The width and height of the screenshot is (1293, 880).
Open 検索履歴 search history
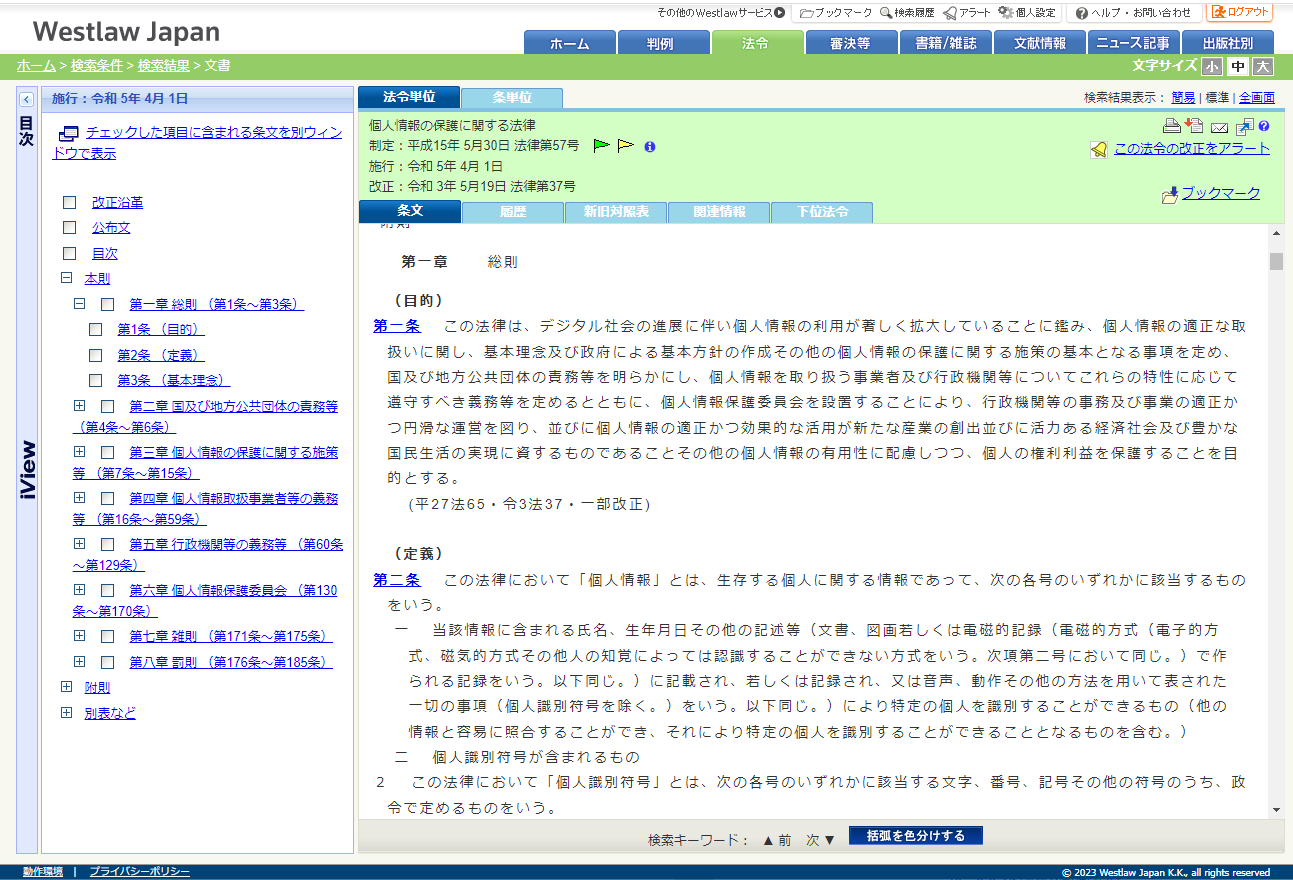tap(907, 13)
